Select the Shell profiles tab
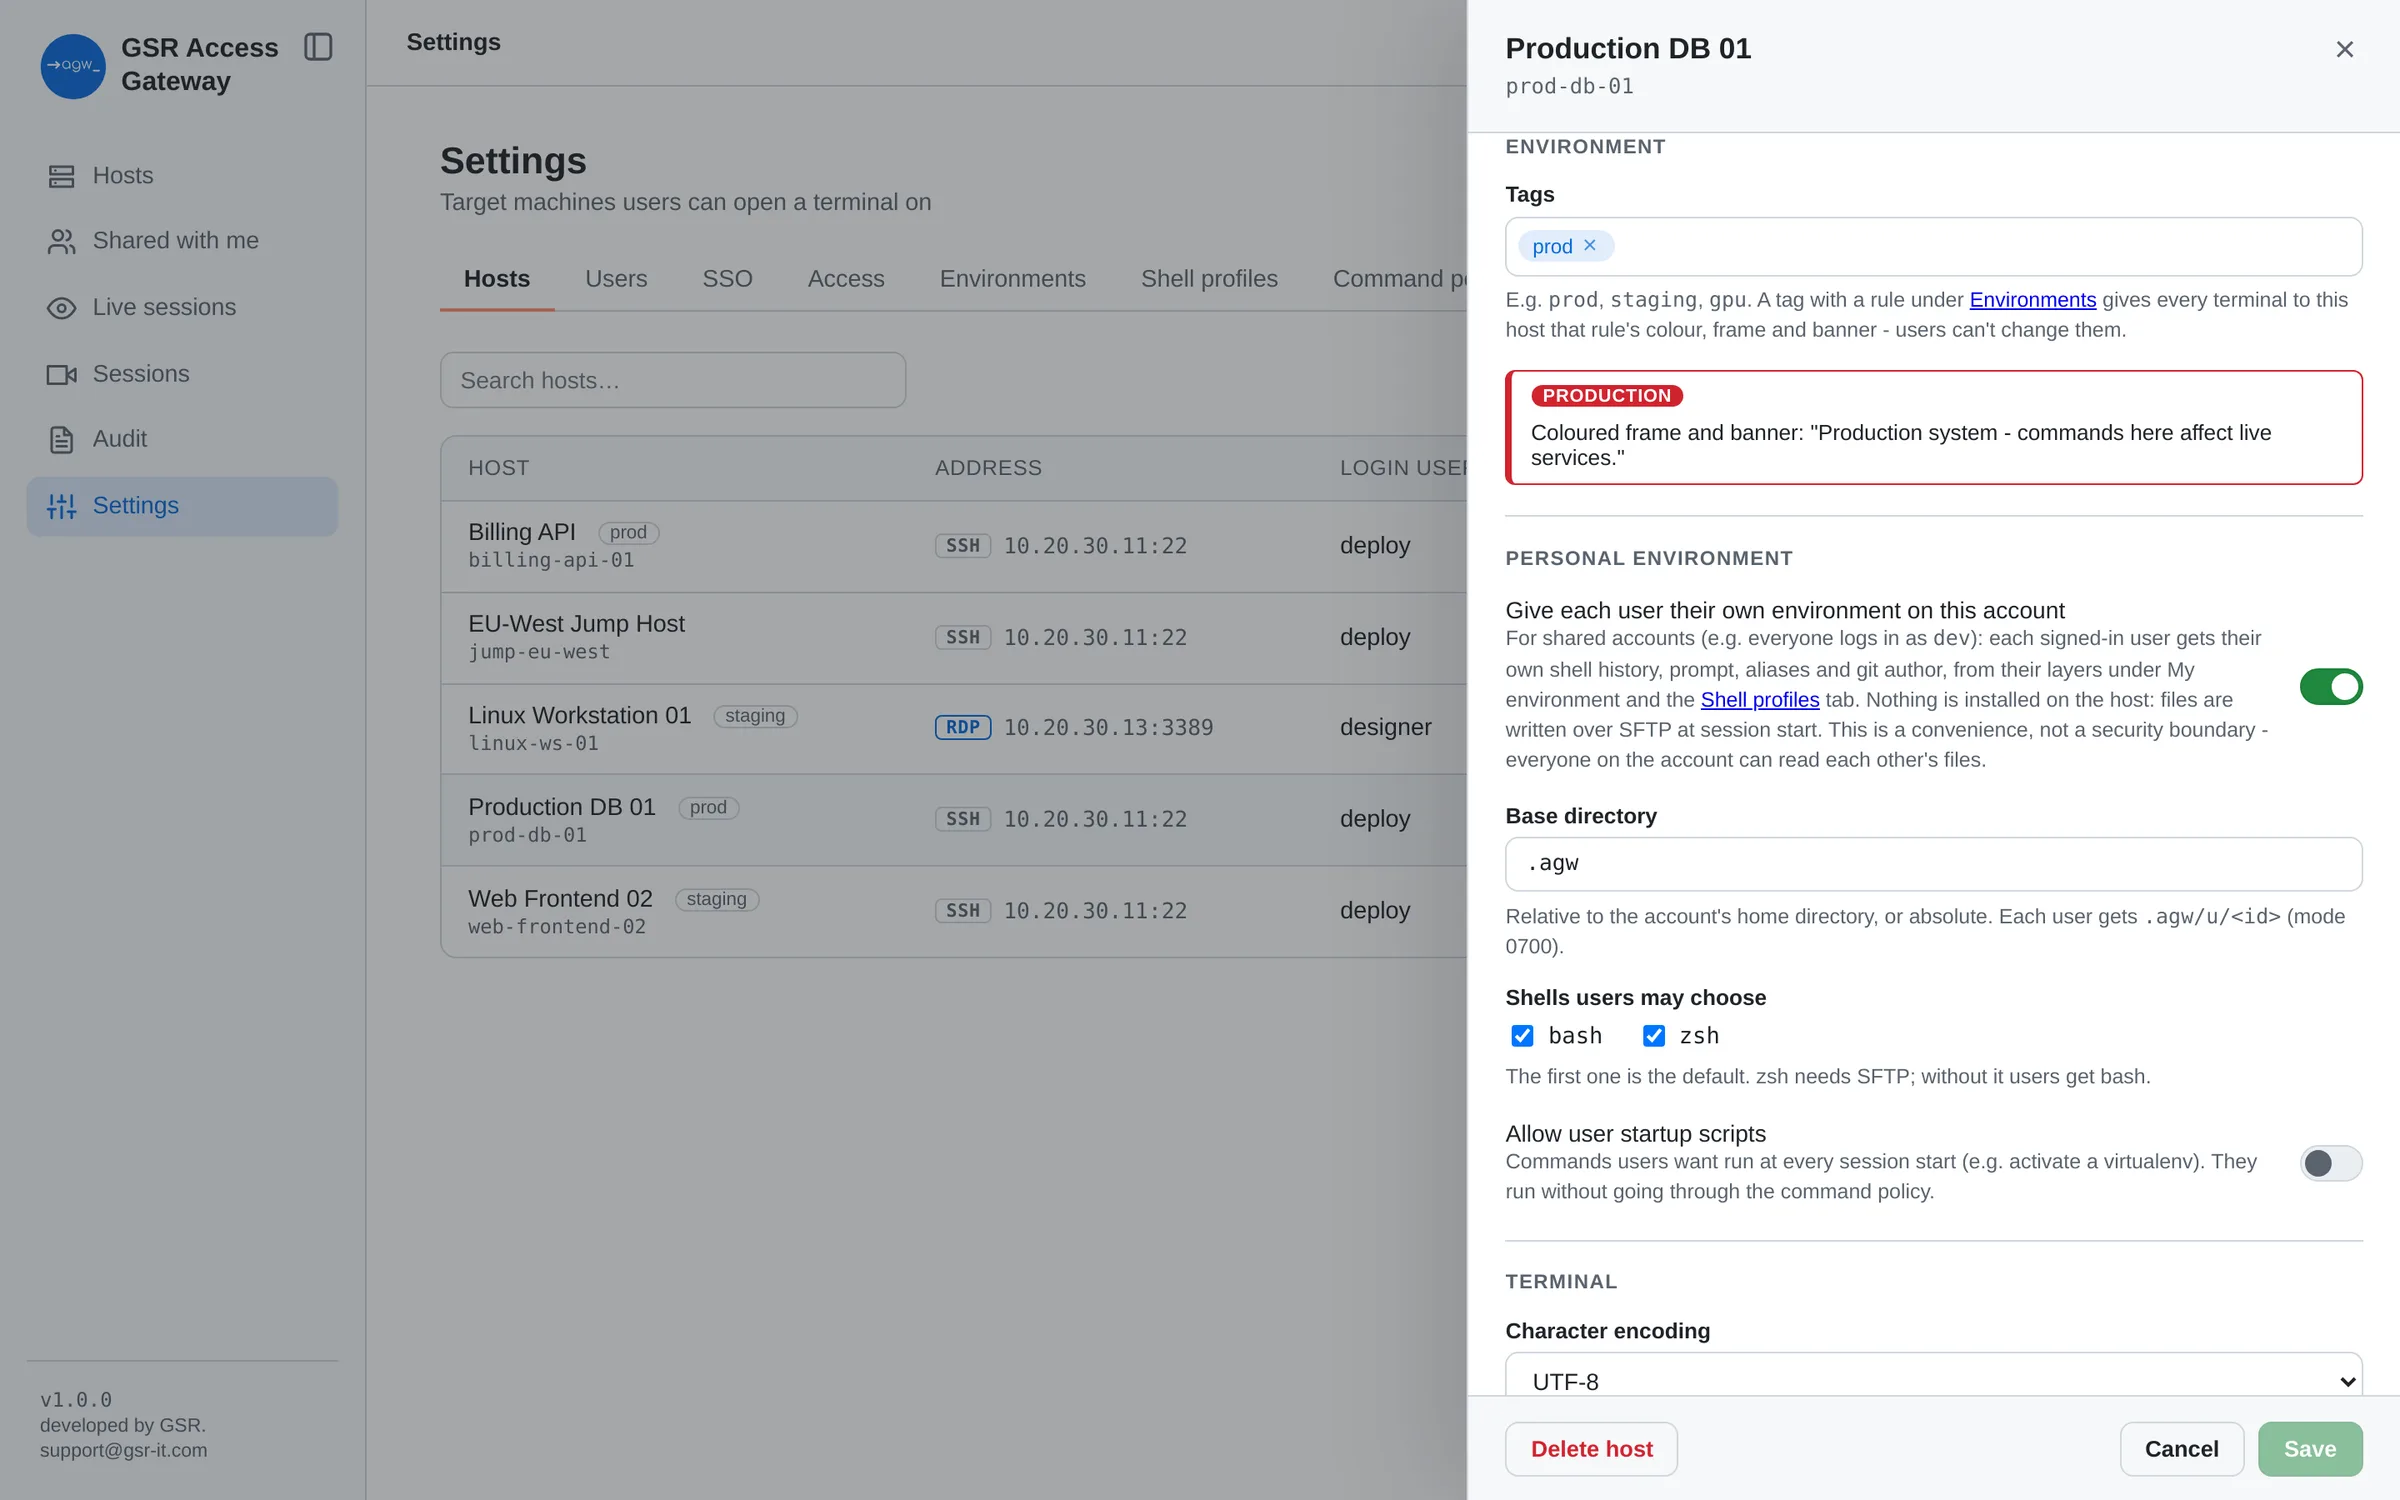The image size is (2400, 1500). pos(1209,279)
